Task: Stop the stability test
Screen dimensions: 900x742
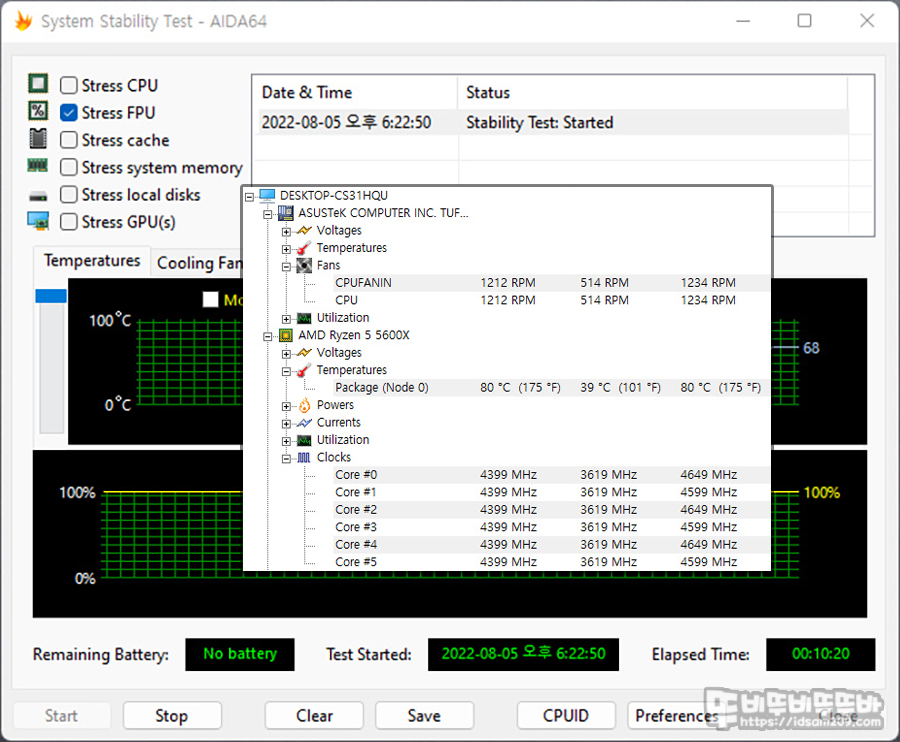Action: click(x=172, y=716)
